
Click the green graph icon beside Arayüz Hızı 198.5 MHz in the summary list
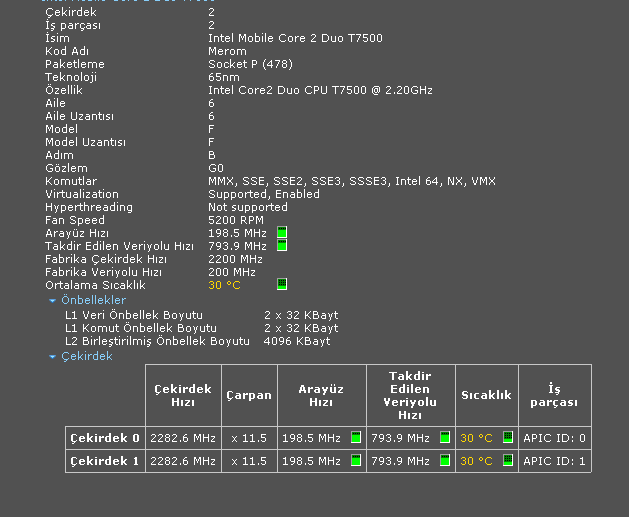(x=282, y=233)
